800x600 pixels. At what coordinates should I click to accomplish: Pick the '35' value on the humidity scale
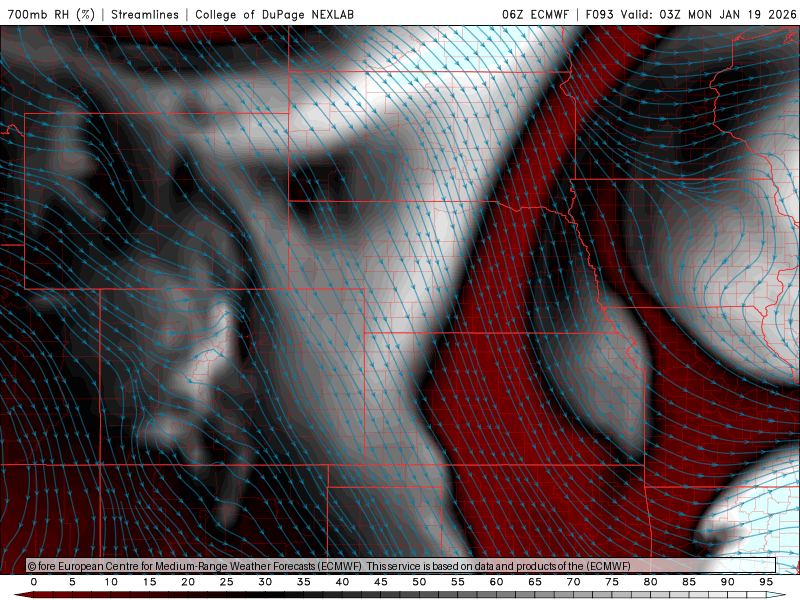pos(304,582)
